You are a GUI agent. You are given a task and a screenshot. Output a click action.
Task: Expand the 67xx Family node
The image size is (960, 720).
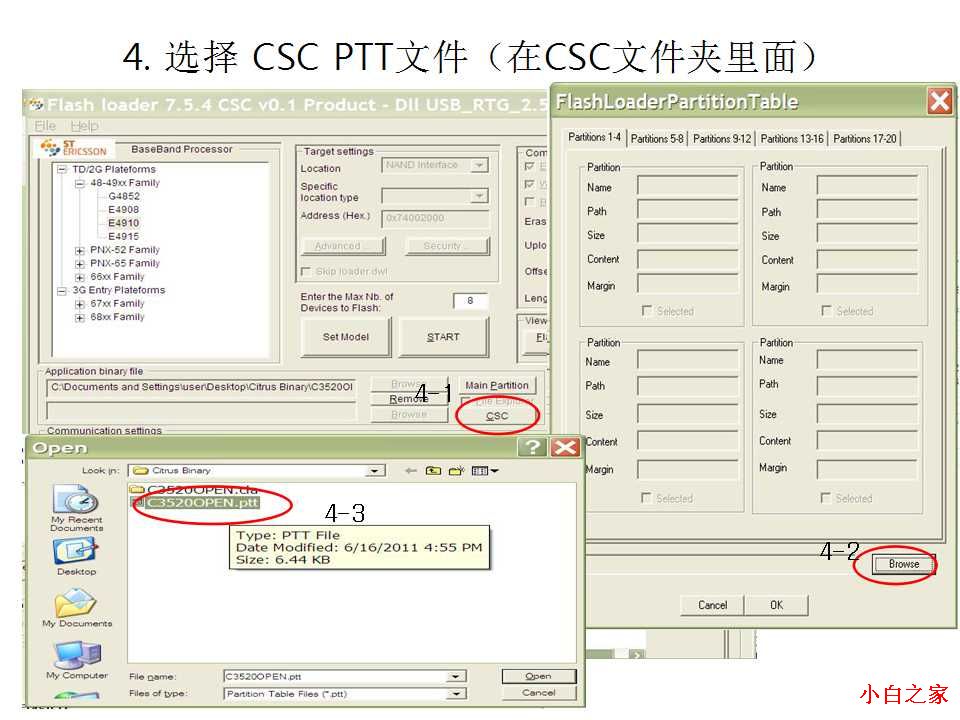(80, 304)
